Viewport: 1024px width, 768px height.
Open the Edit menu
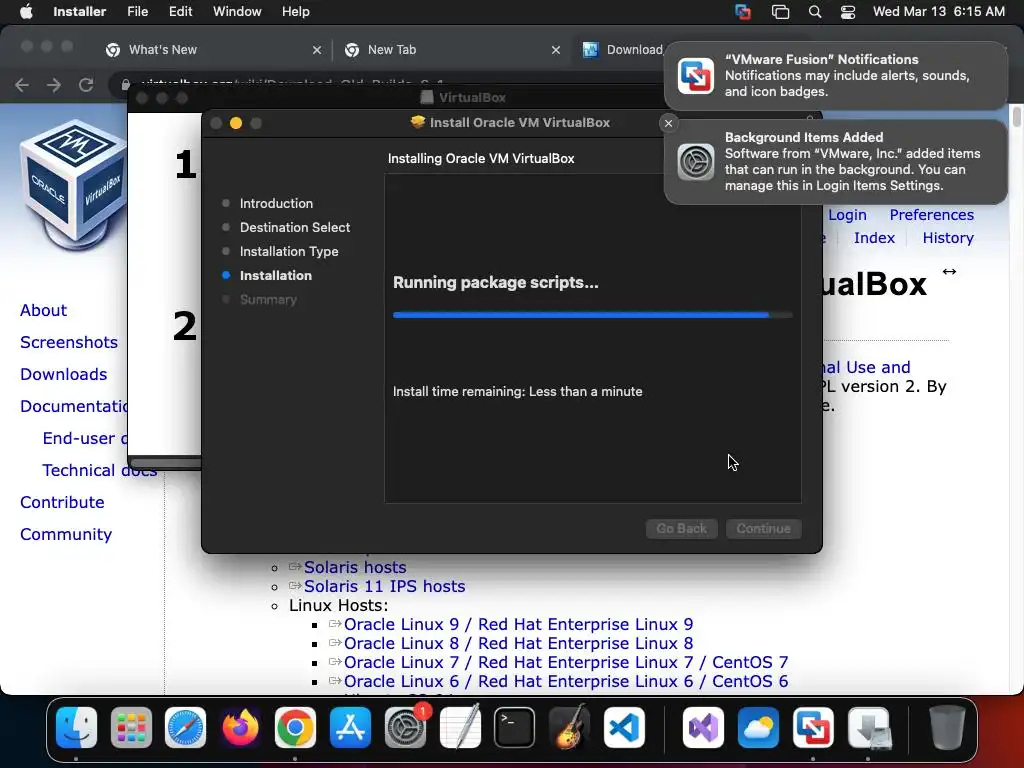(x=180, y=12)
